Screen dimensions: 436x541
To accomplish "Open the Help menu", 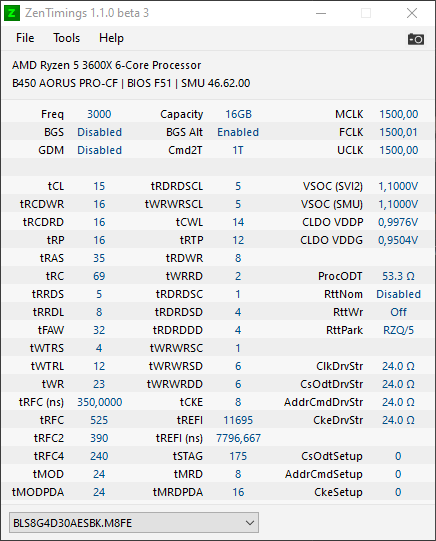I will [x=111, y=38].
